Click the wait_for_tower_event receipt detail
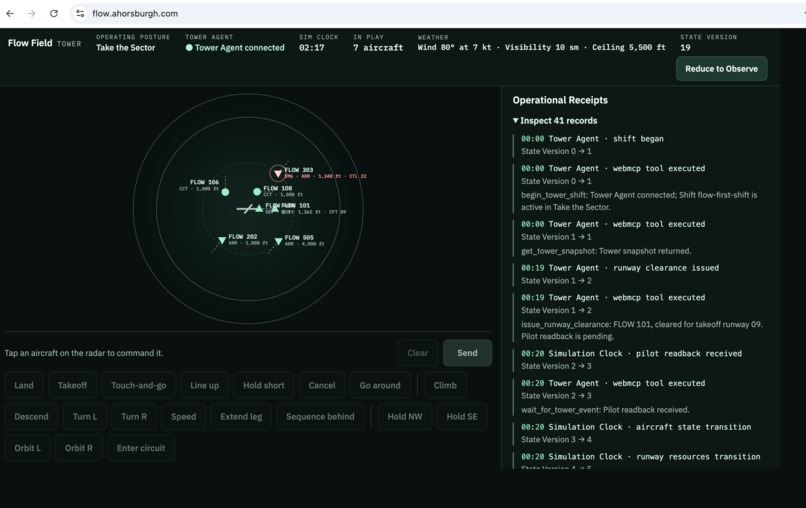Screen dimensions: 806x508 click(x=605, y=410)
